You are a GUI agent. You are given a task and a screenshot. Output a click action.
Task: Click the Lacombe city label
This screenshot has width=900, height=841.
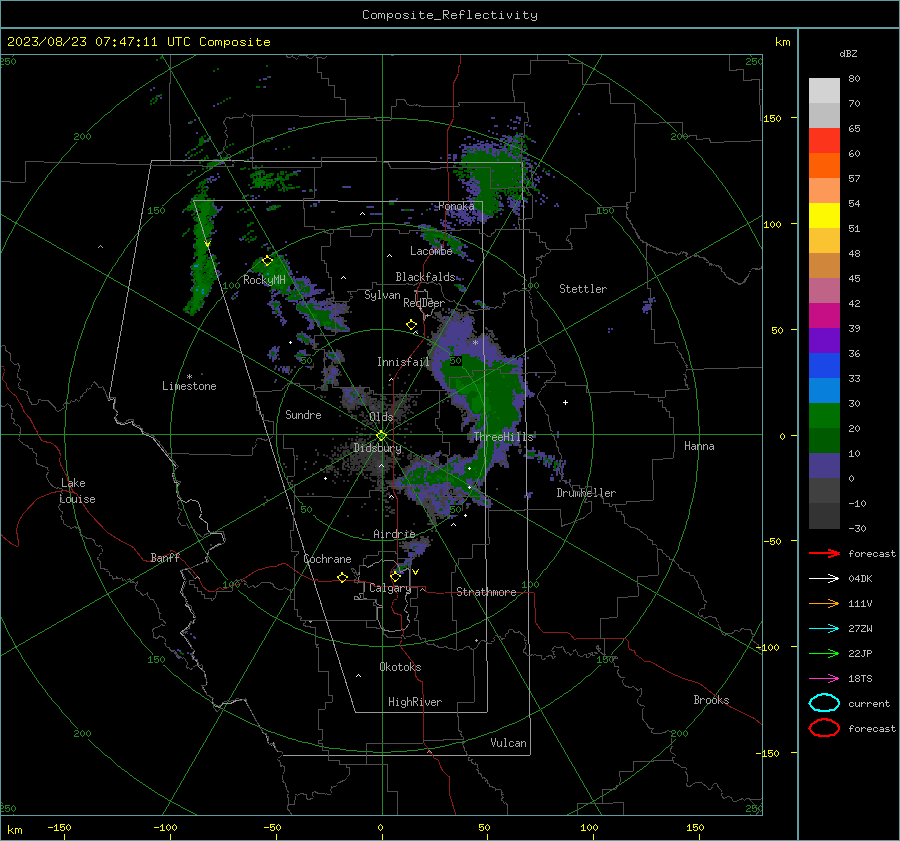point(431,251)
